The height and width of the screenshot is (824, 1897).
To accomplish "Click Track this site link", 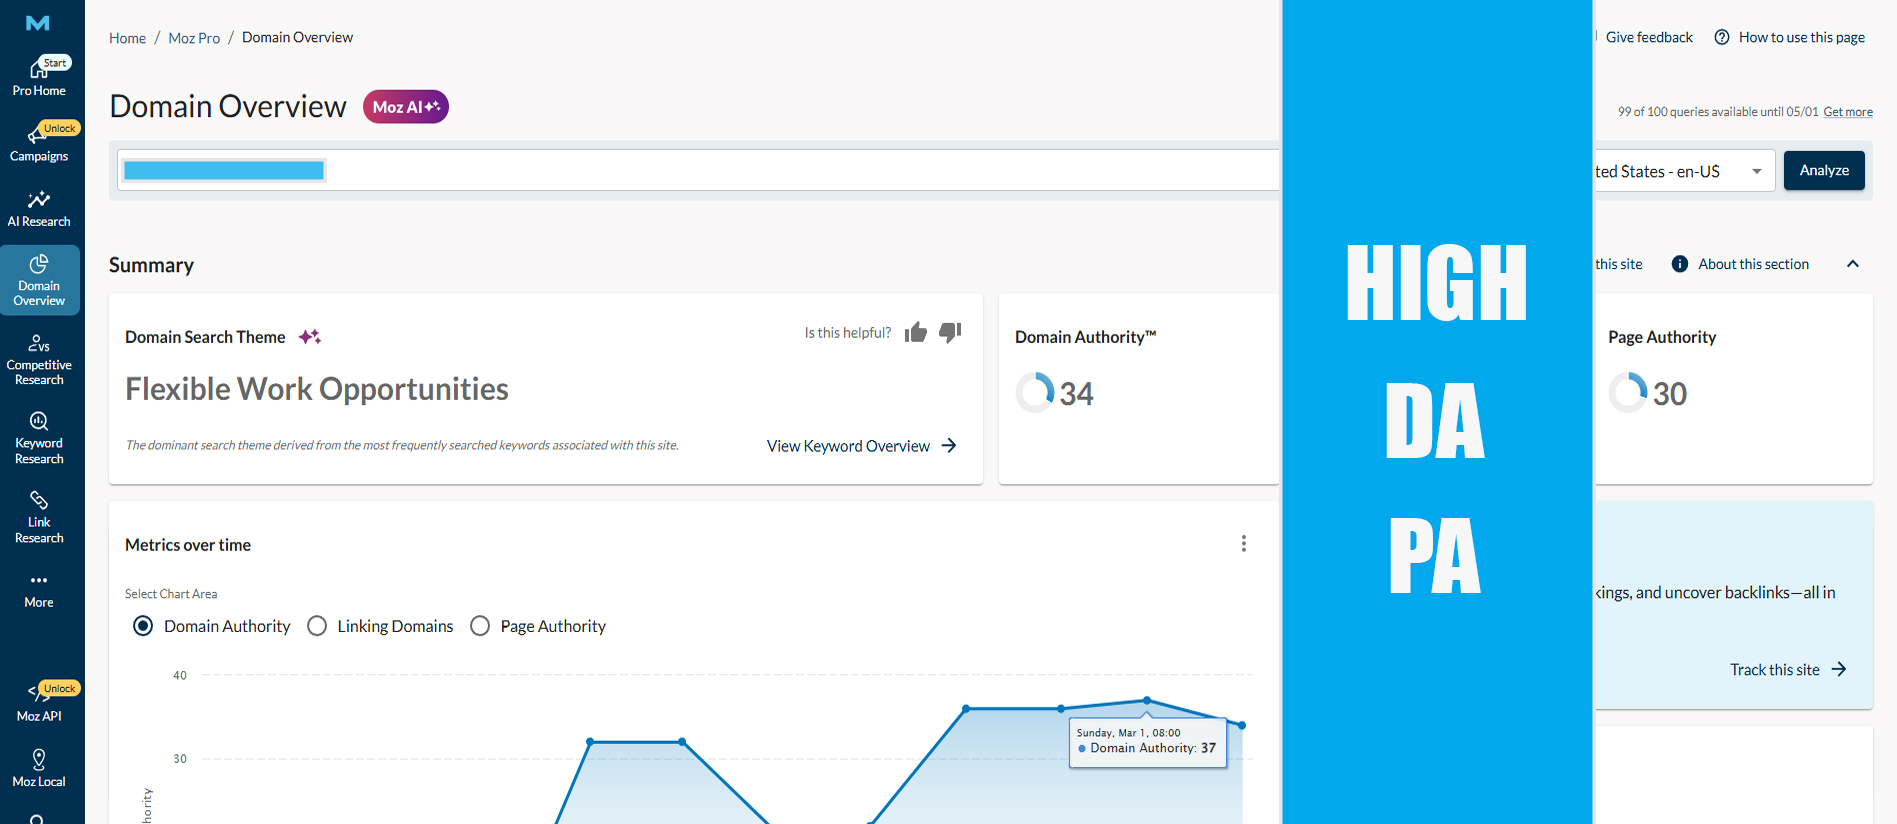I will 1775,670.
